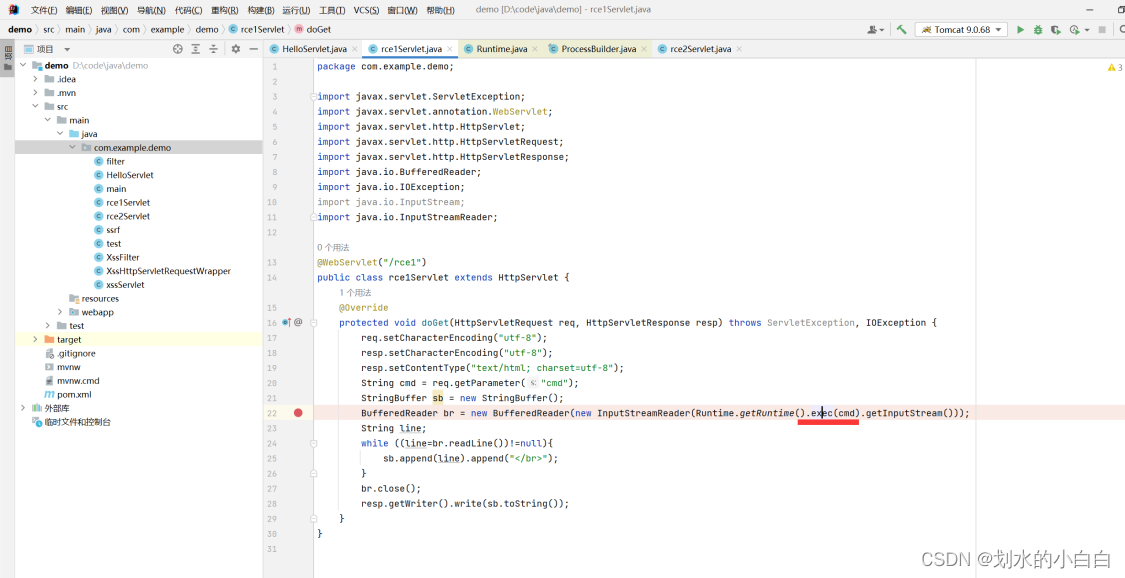Fold the import block on line 3
The width and height of the screenshot is (1125, 578).
[x=314, y=96]
